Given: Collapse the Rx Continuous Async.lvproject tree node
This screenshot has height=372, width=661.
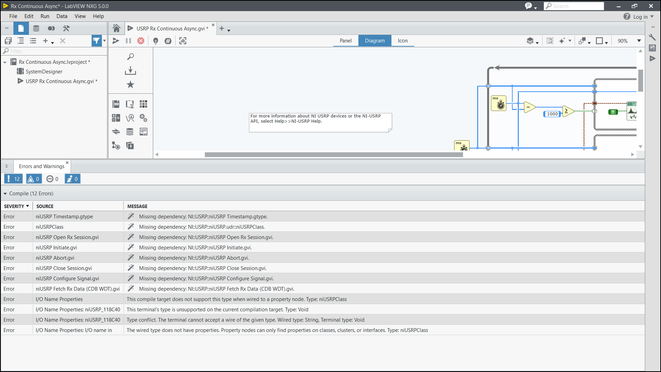Looking at the screenshot, I should point(5,62).
